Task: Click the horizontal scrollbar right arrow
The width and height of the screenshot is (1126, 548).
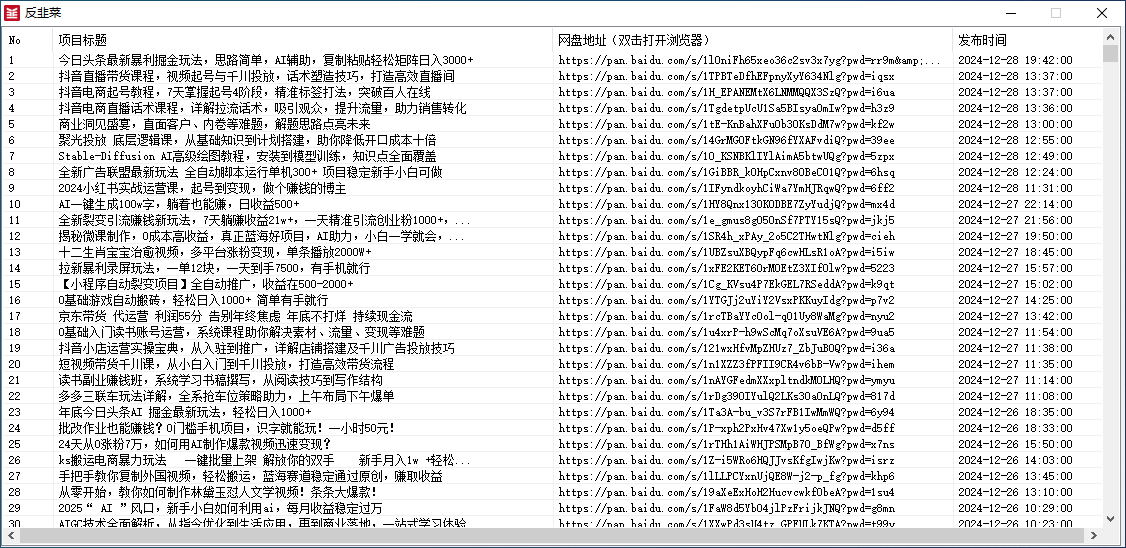Action: [1094, 535]
